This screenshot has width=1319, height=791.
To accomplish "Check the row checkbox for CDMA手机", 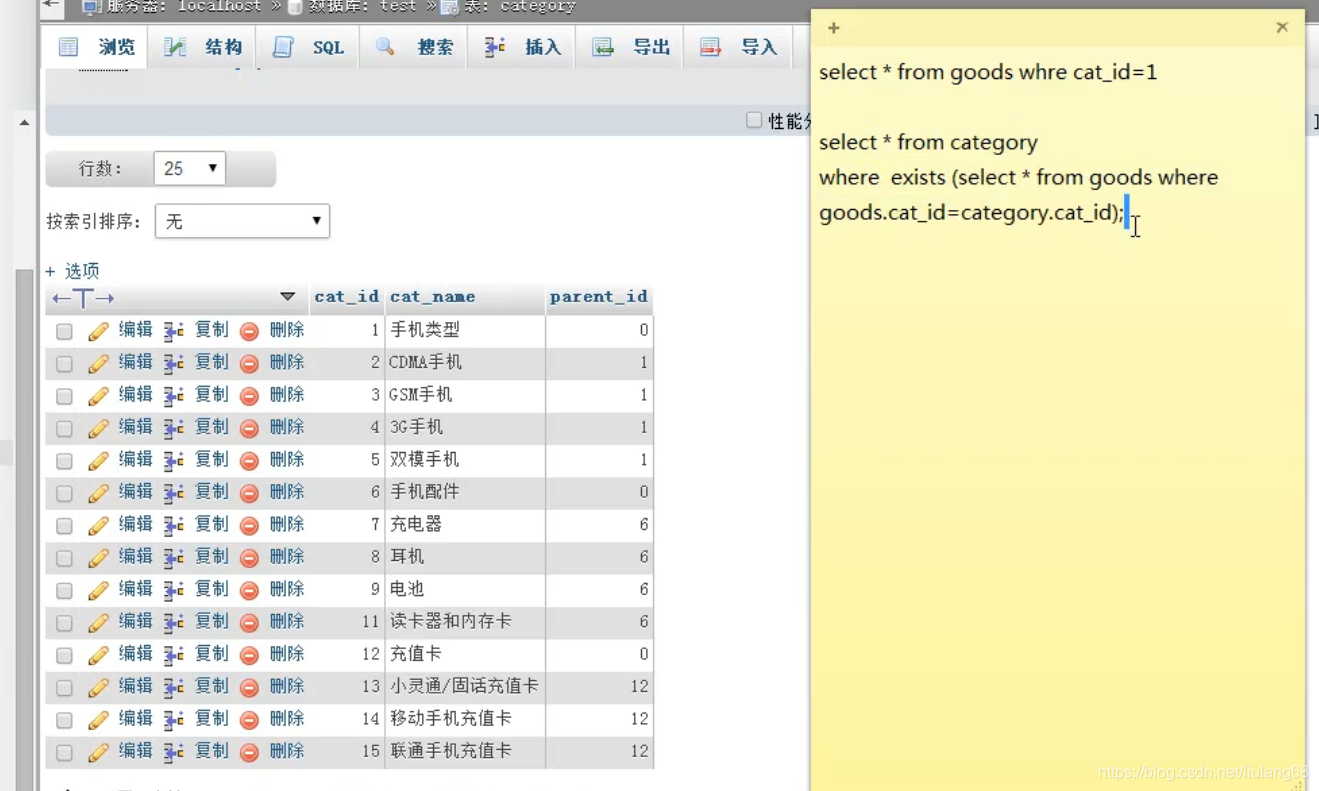I will tap(64, 364).
